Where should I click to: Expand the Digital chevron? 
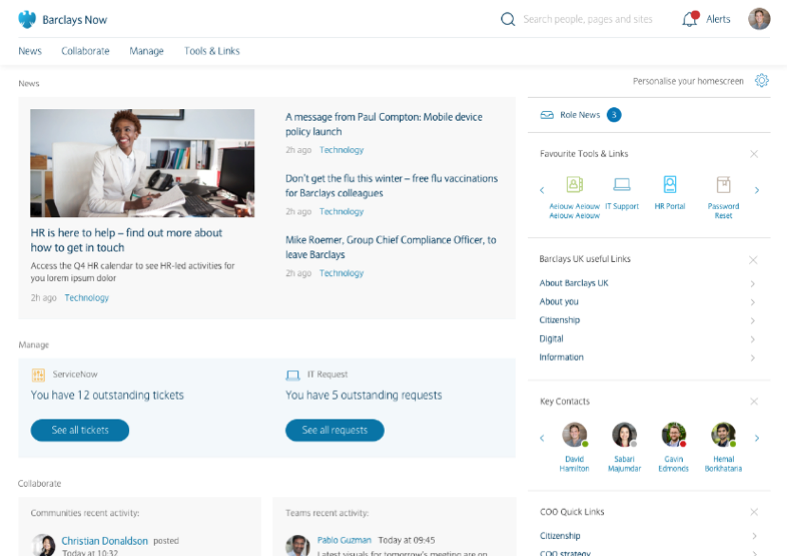(x=753, y=339)
